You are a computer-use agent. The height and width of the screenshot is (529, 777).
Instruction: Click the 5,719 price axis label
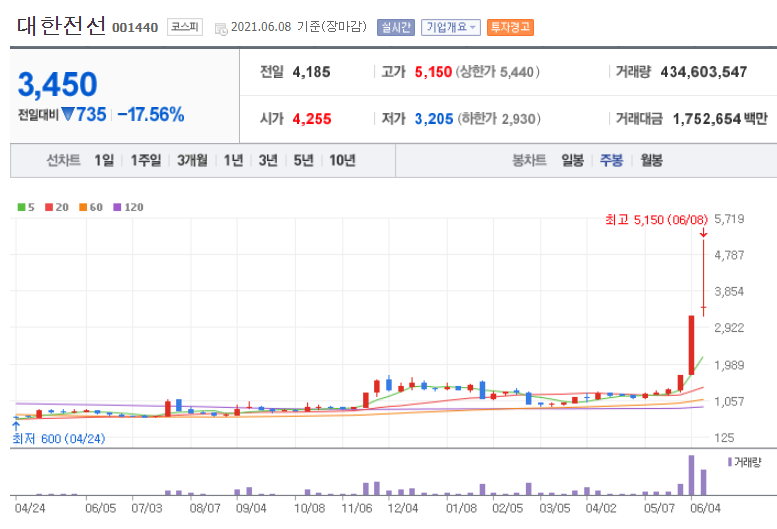point(729,219)
